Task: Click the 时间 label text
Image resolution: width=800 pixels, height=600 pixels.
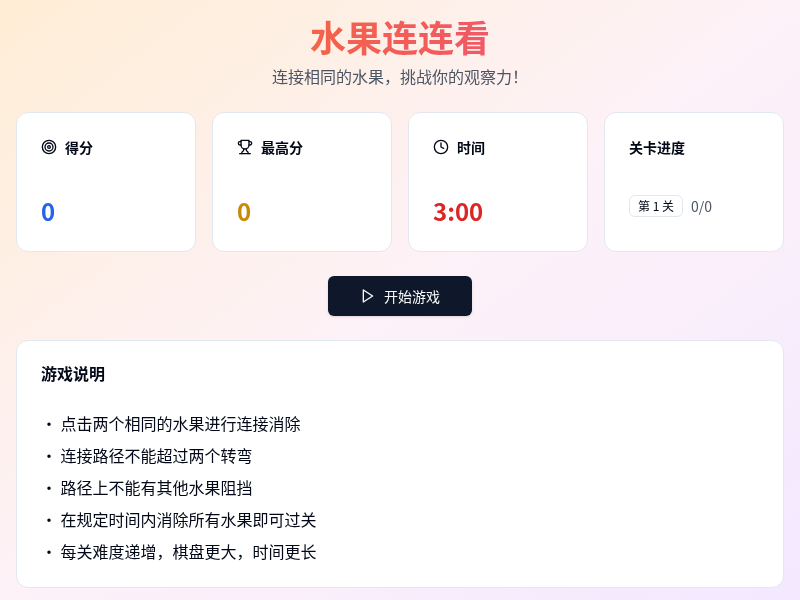Action: (471, 148)
